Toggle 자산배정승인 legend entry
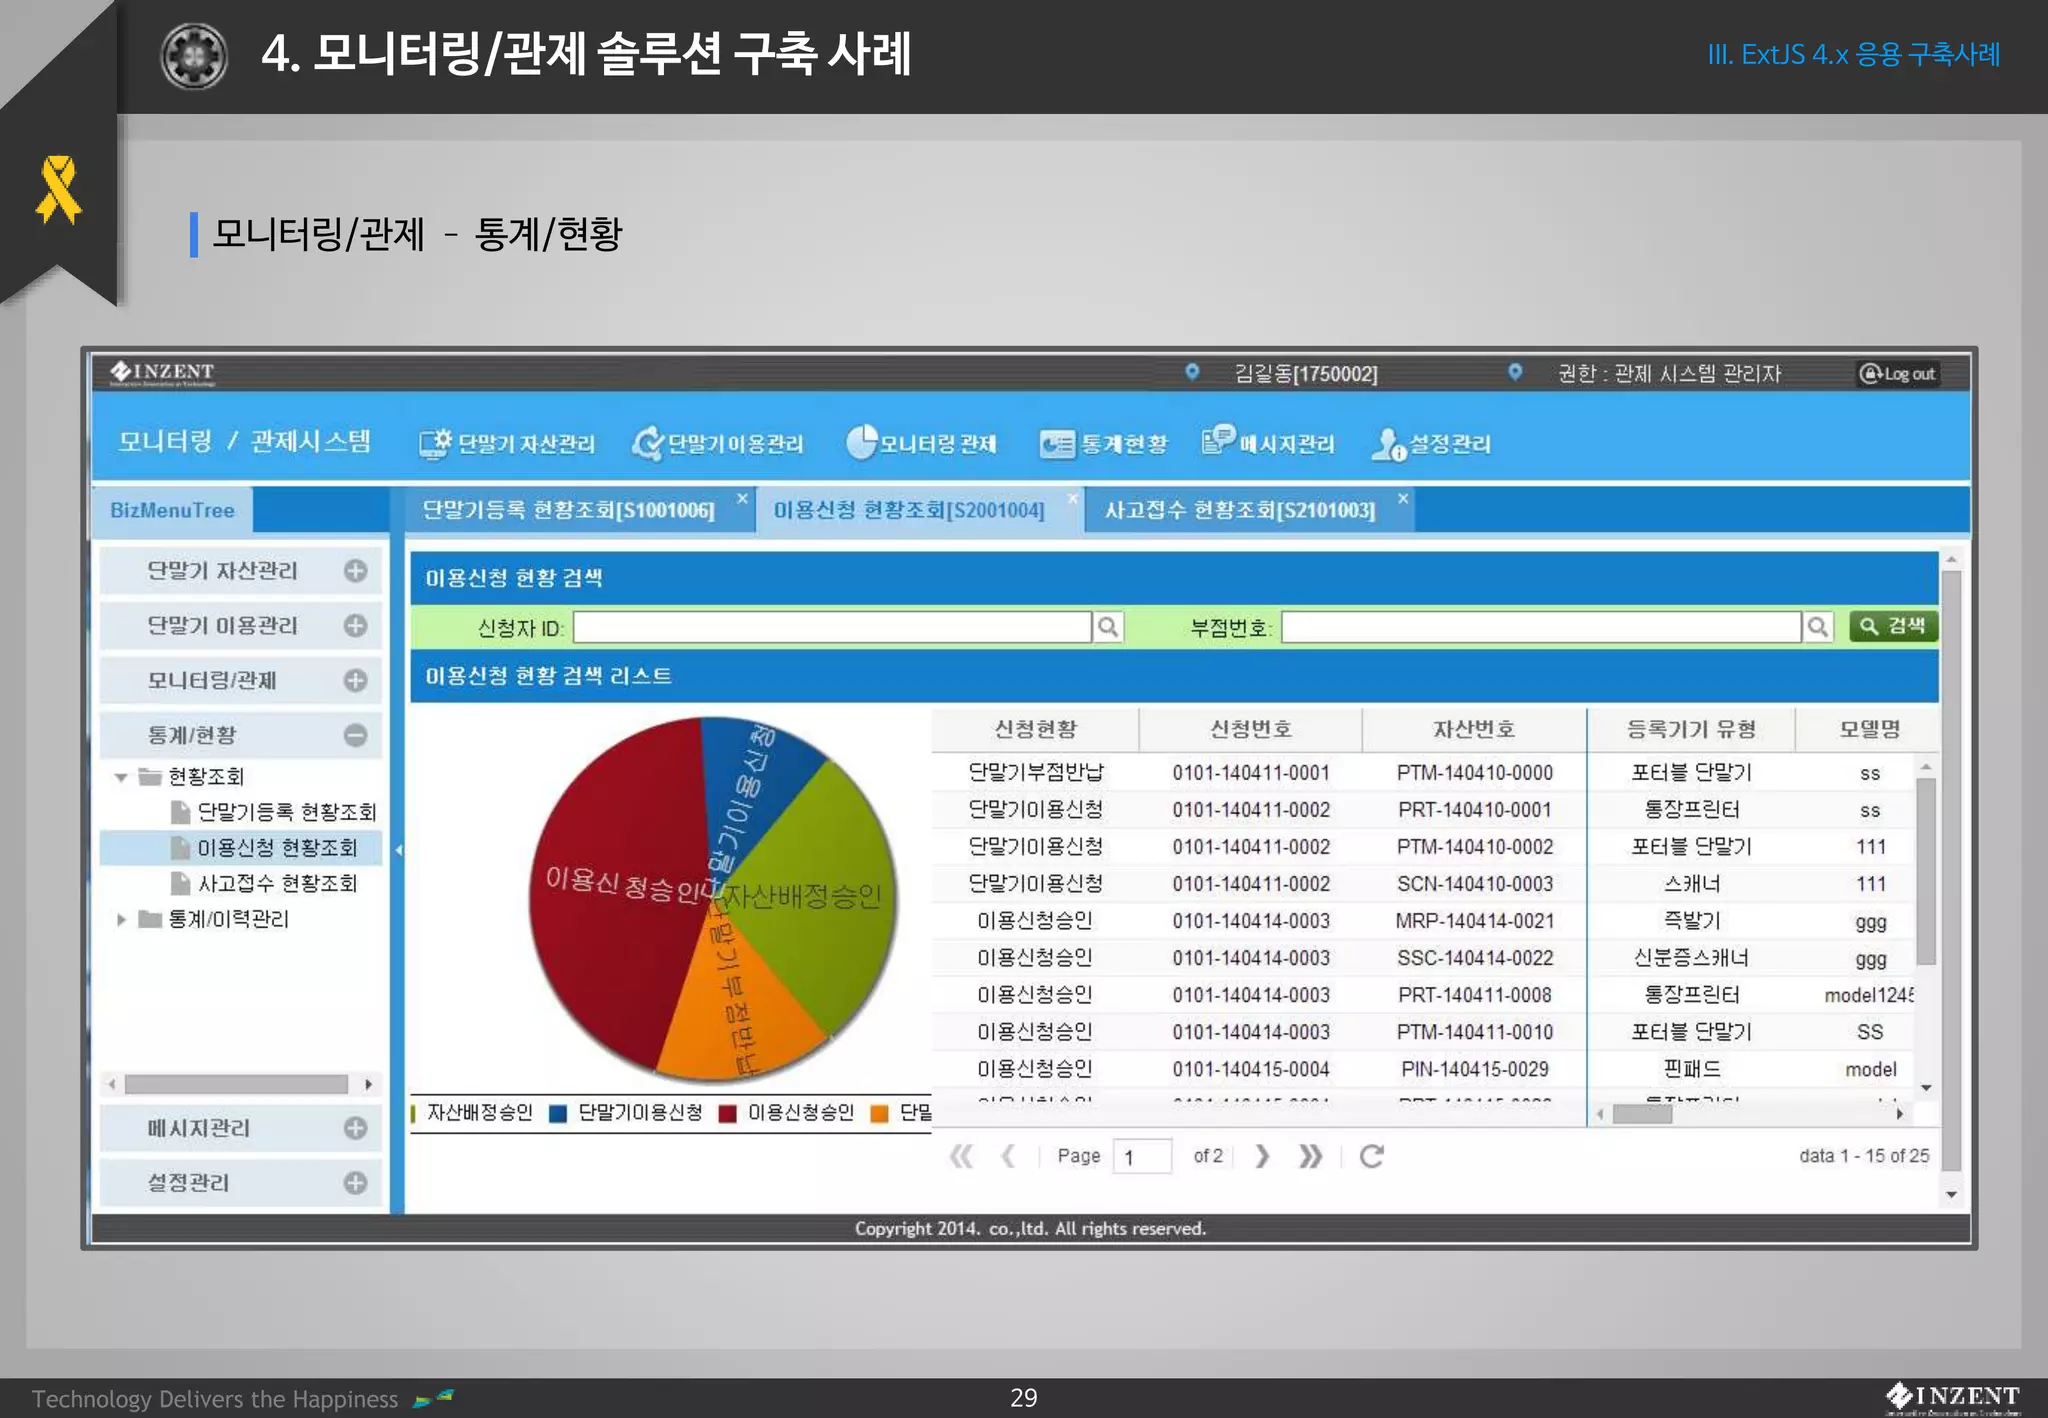Viewport: 2048px width, 1418px height. 473,1113
